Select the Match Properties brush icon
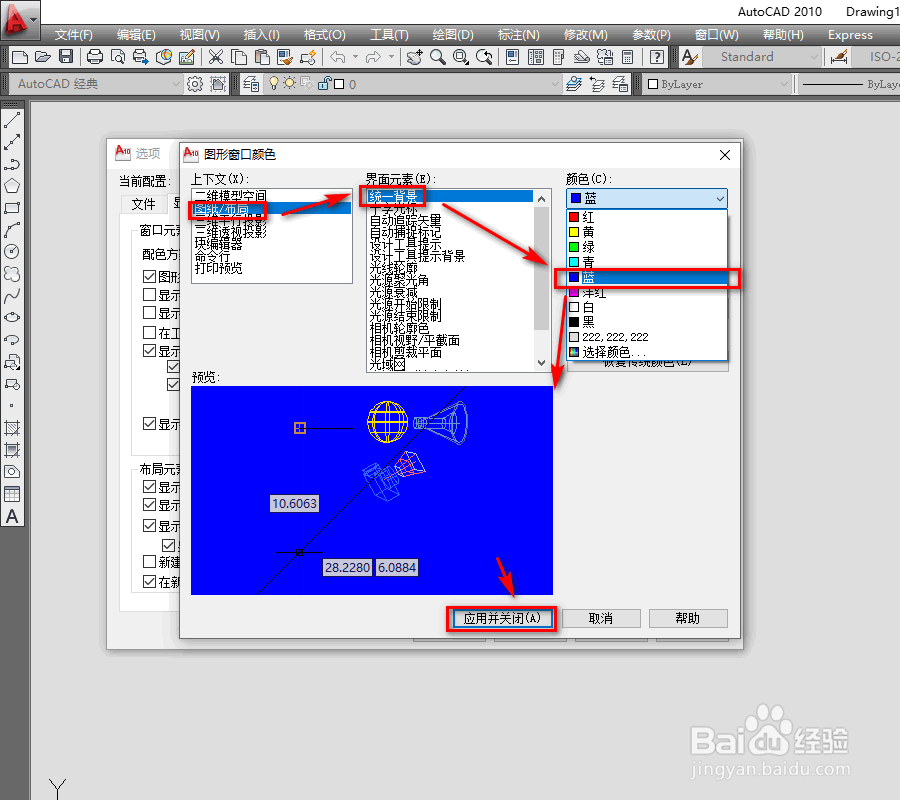The image size is (900, 800). [285, 57]
